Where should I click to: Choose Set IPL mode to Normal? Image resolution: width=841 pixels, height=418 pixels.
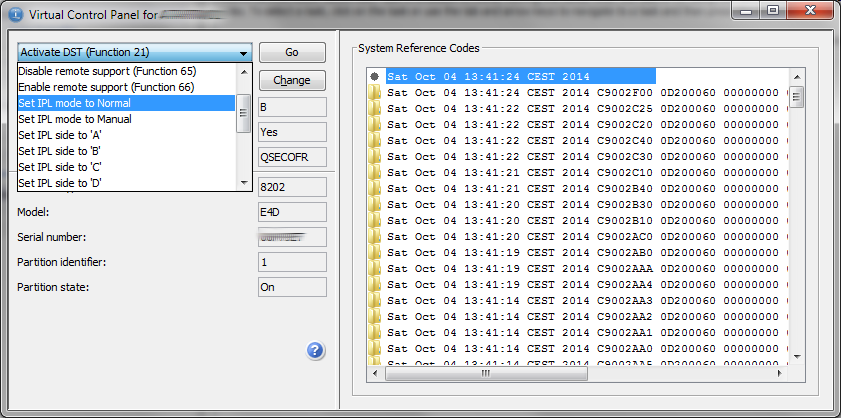126,103
